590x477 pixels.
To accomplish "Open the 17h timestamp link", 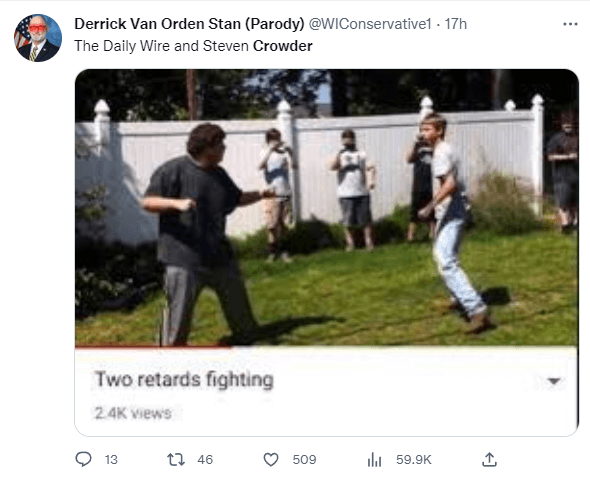I will (x=456, y=24).
